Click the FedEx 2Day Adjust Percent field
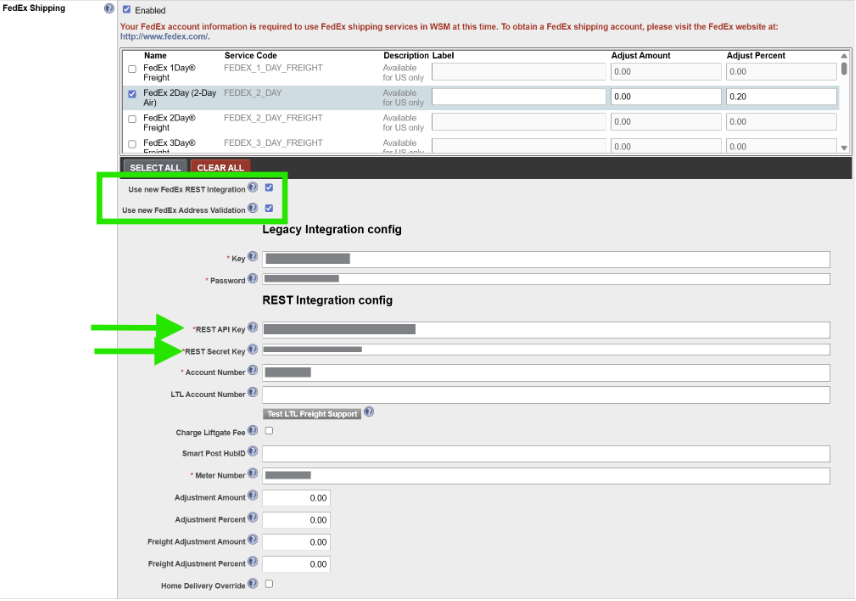This screenshot has width=856, height=601. coord(781,97)
